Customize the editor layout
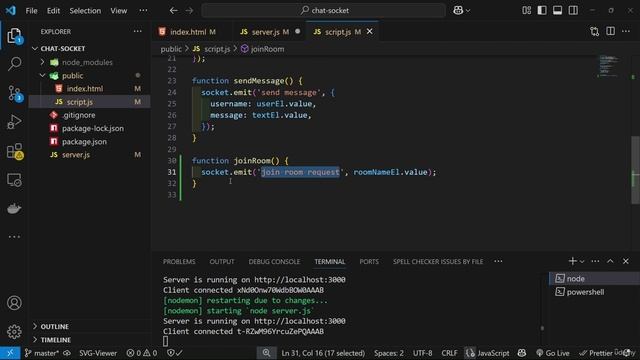 [x=527, y=11]
